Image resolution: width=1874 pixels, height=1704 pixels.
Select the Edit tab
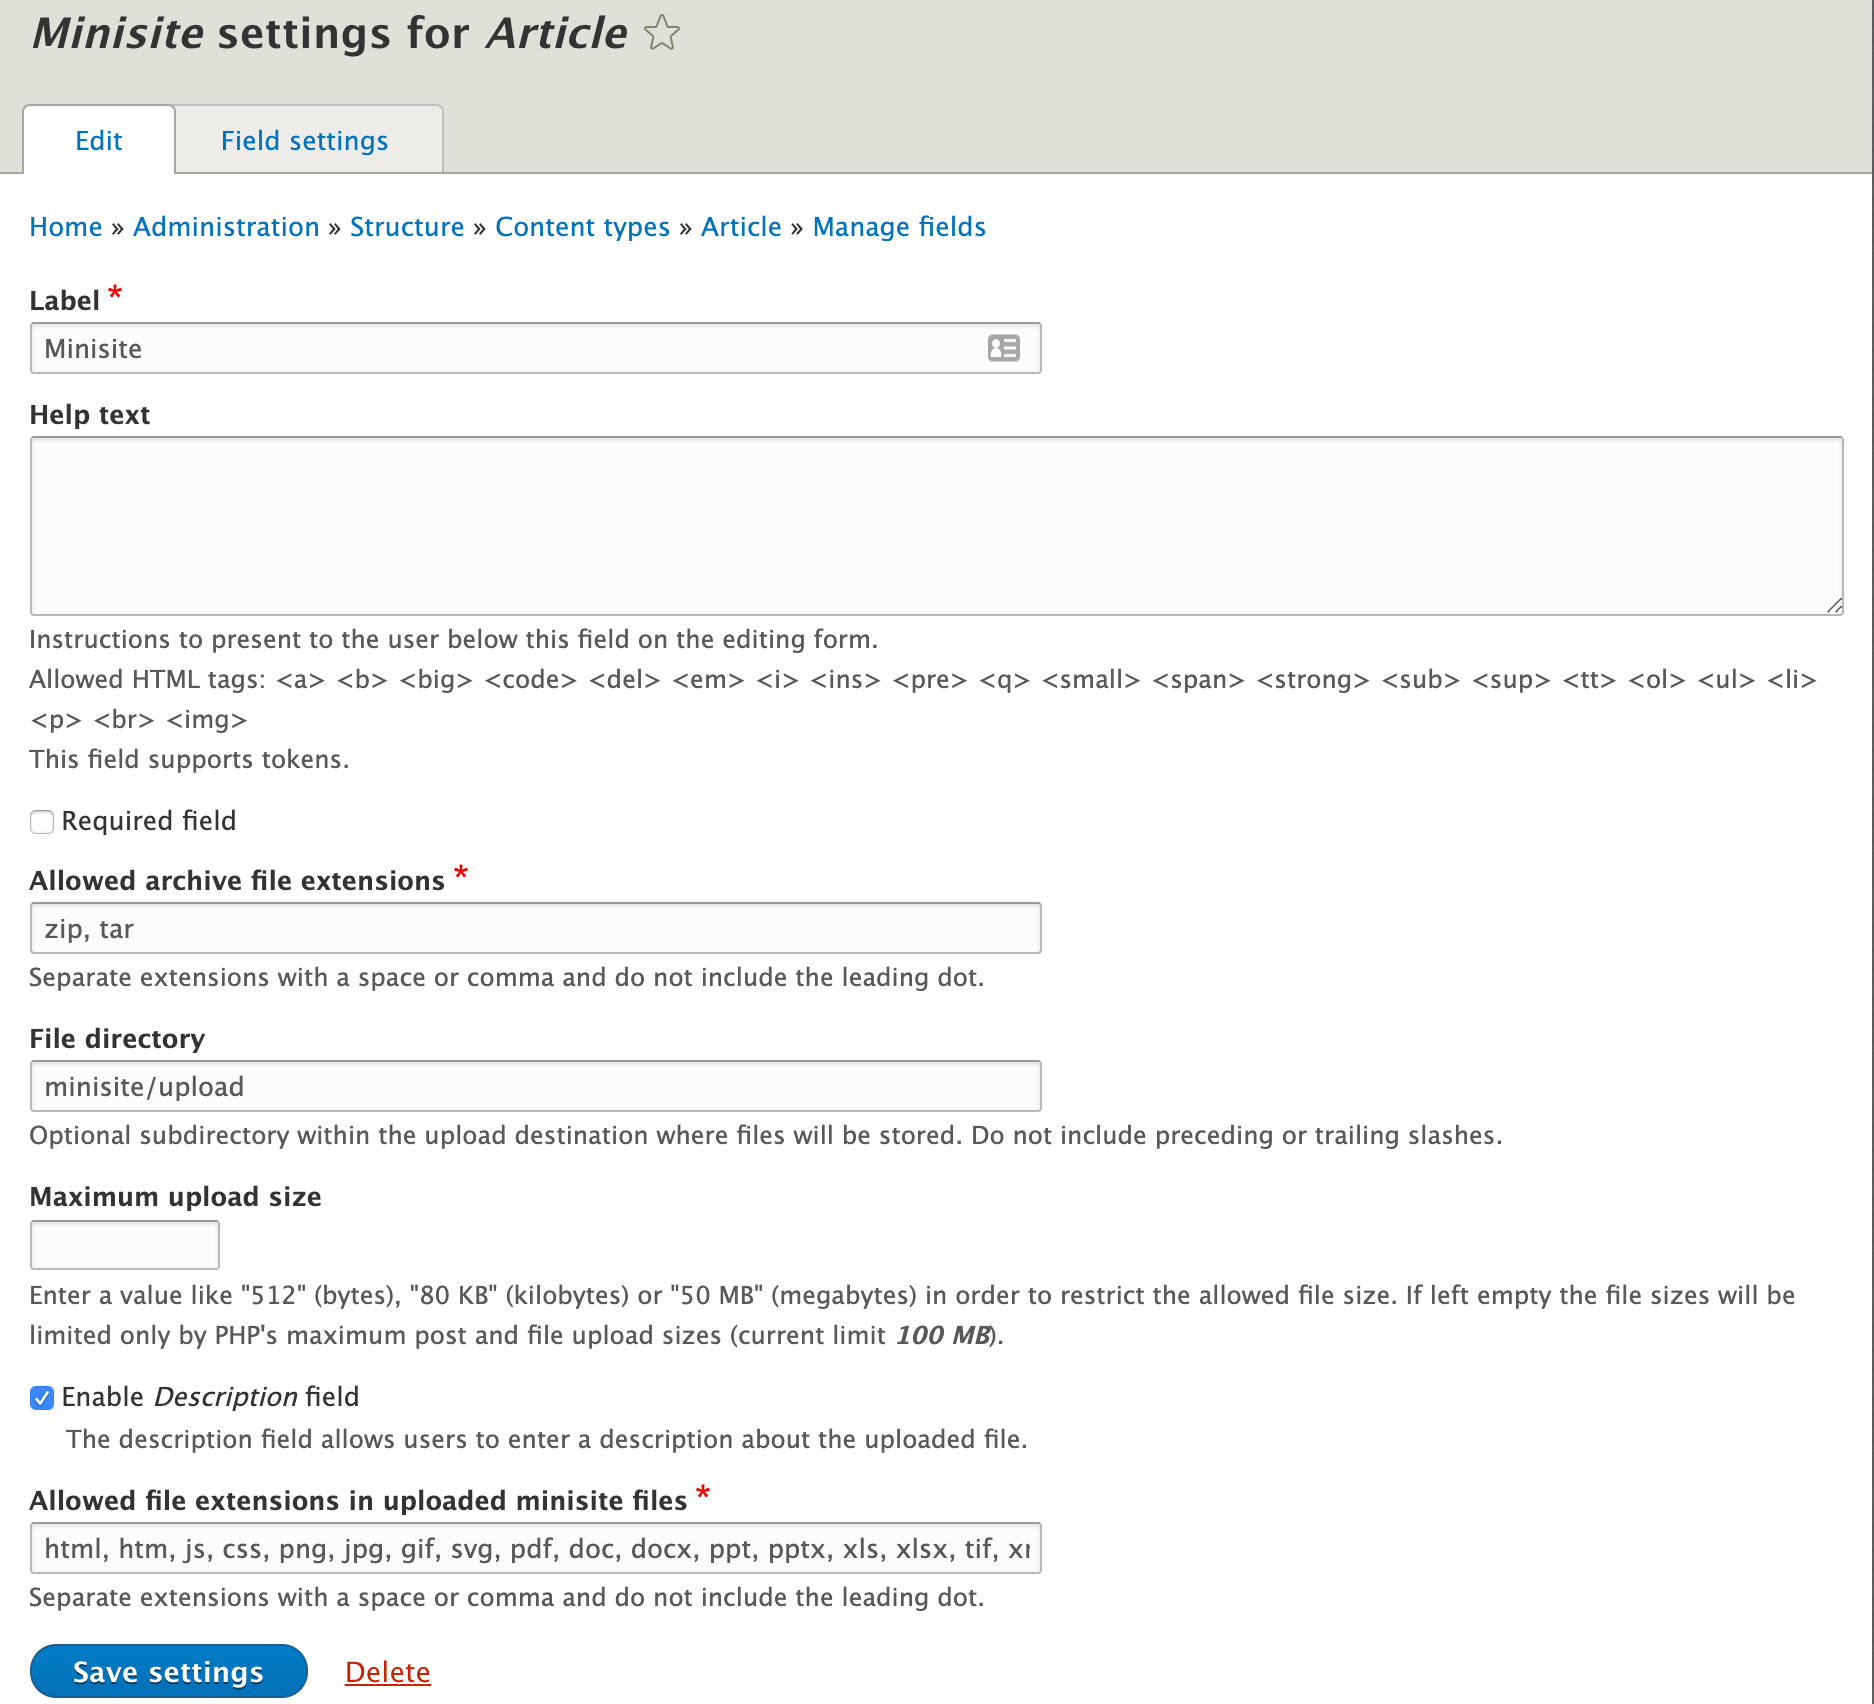(x=99, y=140)
